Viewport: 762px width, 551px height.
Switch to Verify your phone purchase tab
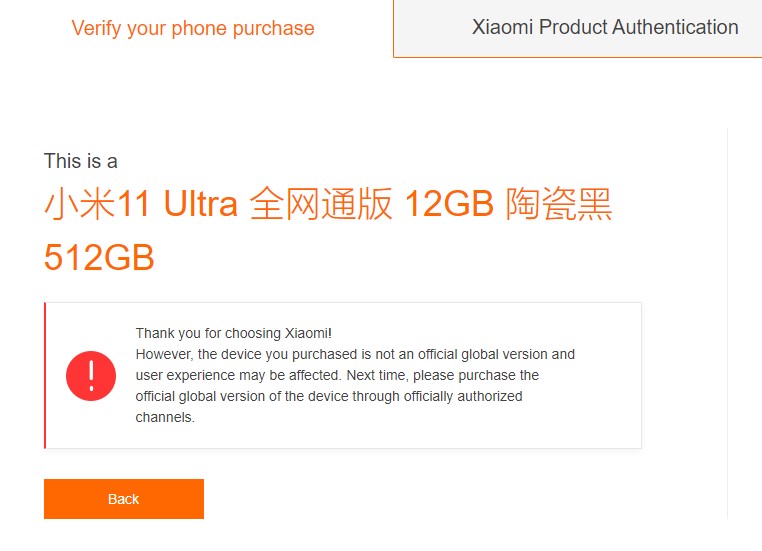[x=193, y=28]
